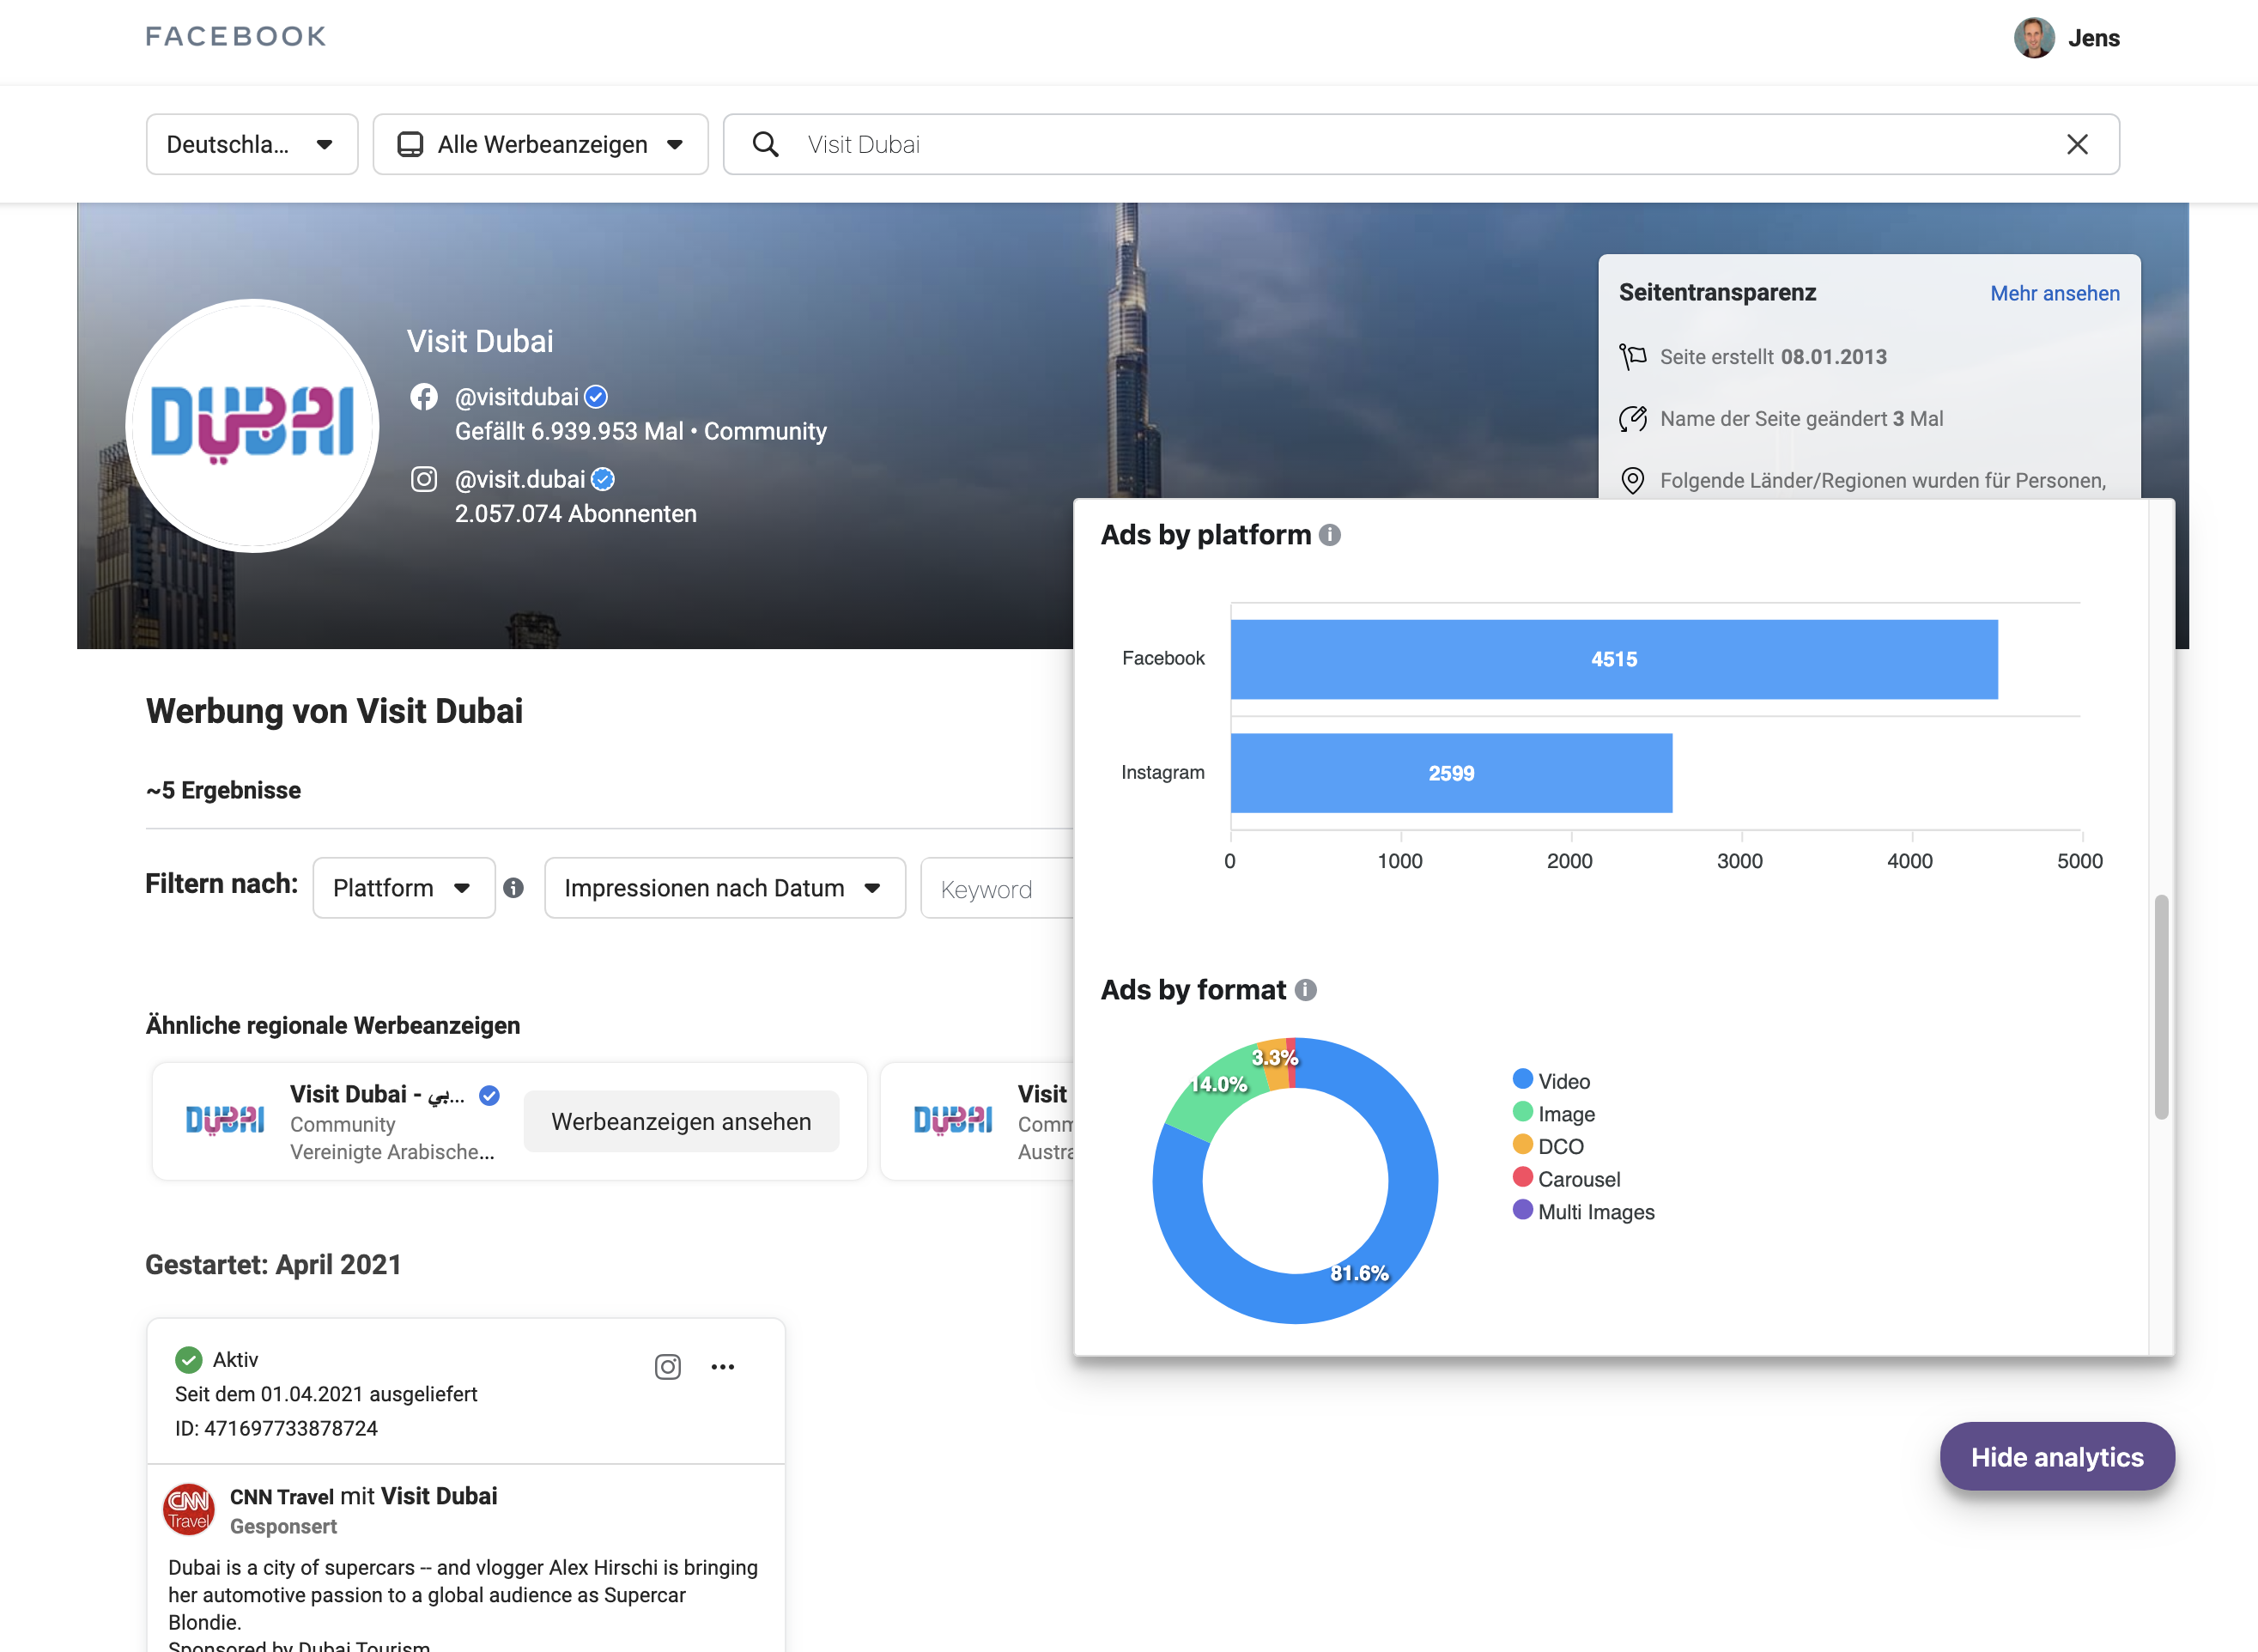Click Seite erstellt 08.01.2013 text
Screen dimensions: 2258x1652
pos(1773,357)
